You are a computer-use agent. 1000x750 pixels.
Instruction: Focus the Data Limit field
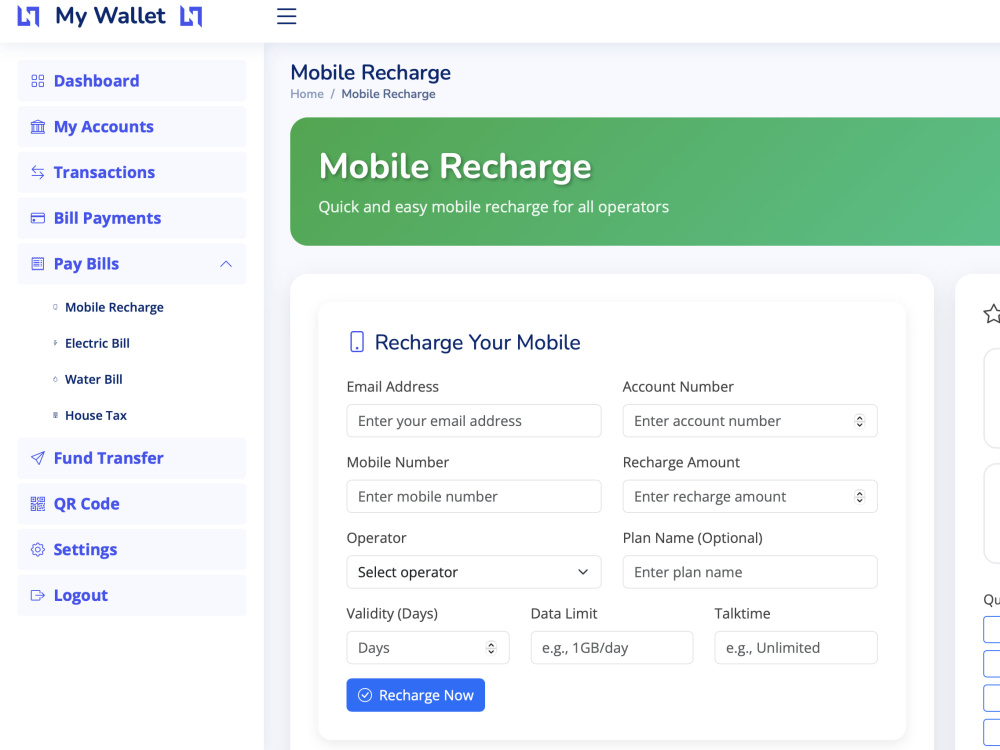click(x=612, y=648)
